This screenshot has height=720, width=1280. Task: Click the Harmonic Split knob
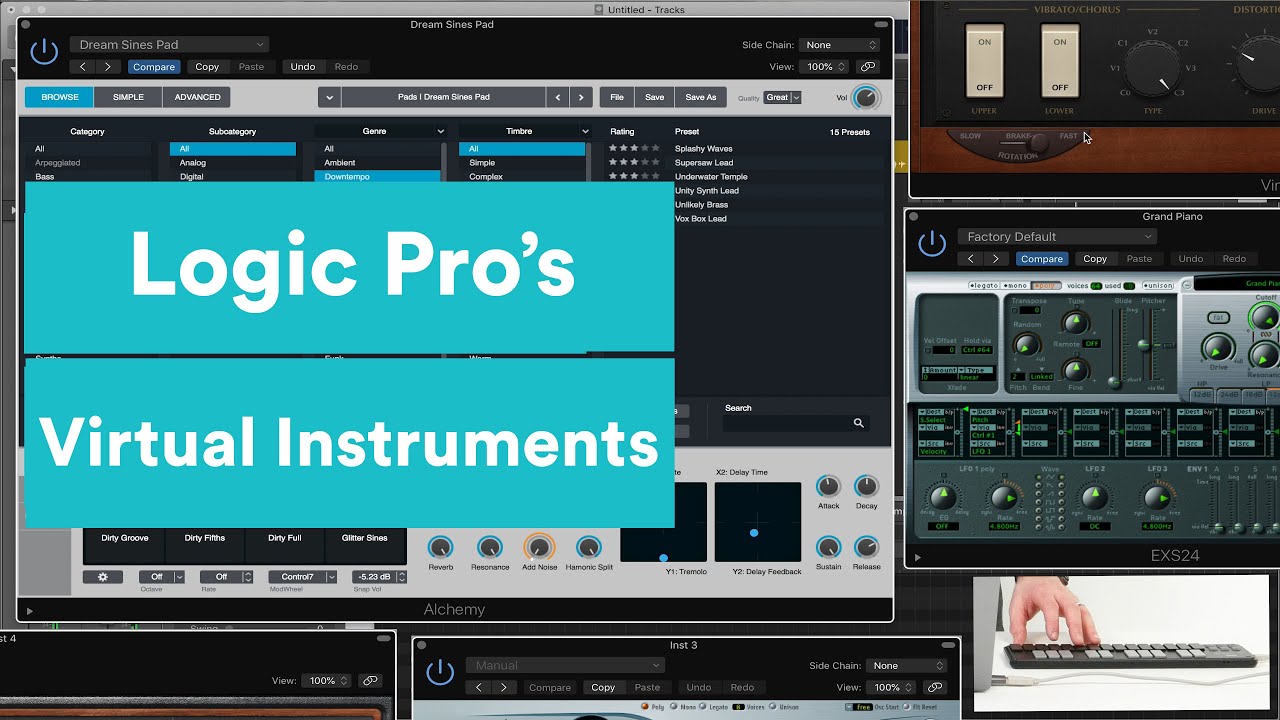[x=589, y=547]
